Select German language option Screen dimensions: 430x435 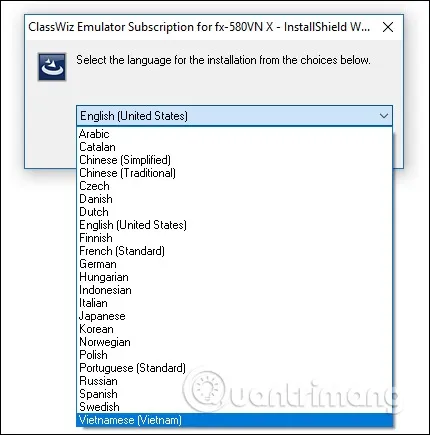click(x=234, y=264)
